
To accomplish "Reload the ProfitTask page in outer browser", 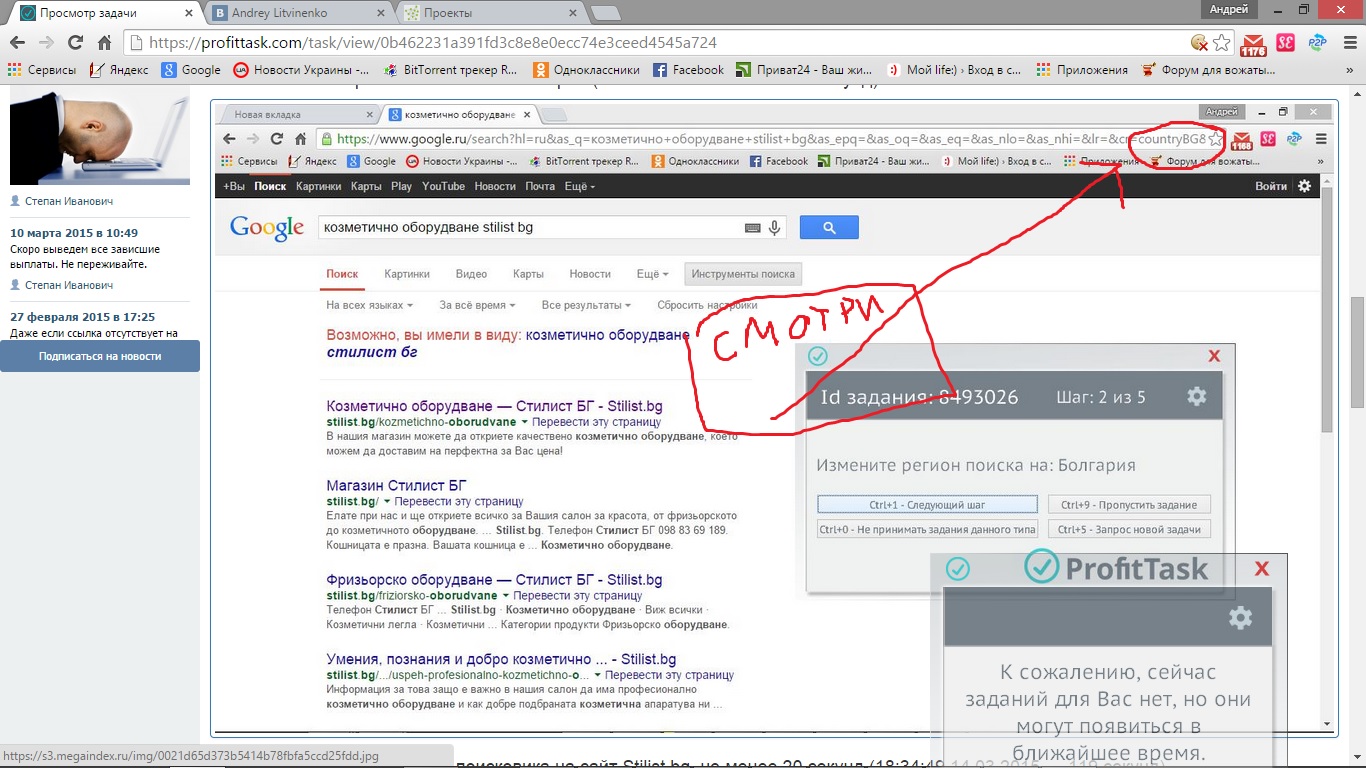I will [75, 43].
